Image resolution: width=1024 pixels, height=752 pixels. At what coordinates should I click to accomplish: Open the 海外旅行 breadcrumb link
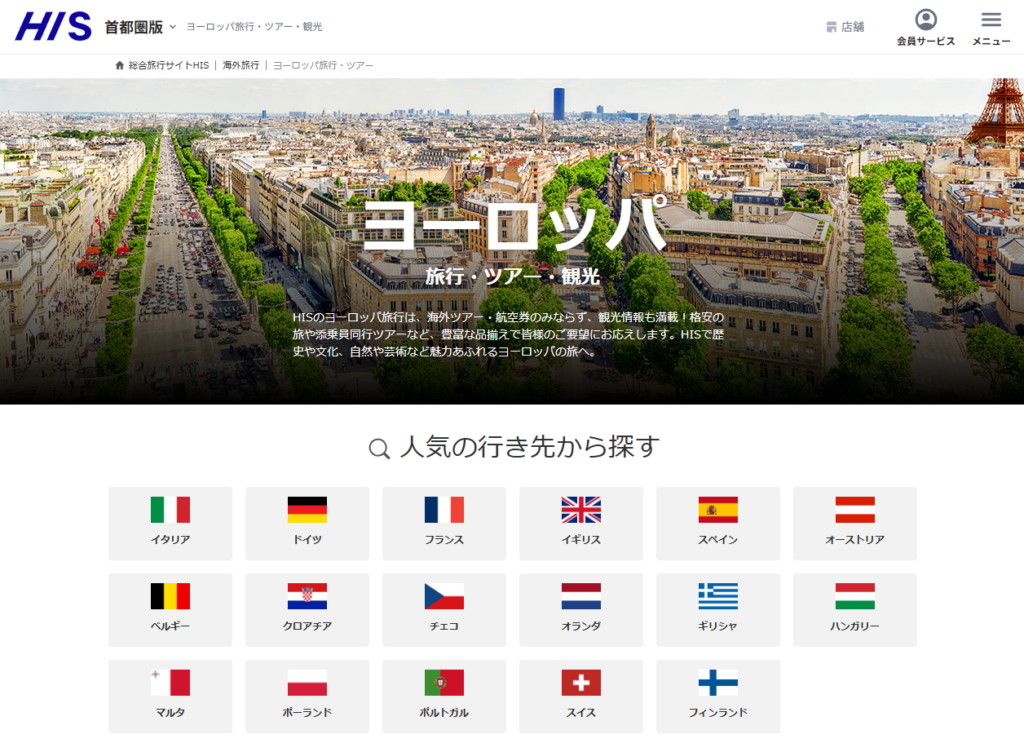click(x=241, y=65)
